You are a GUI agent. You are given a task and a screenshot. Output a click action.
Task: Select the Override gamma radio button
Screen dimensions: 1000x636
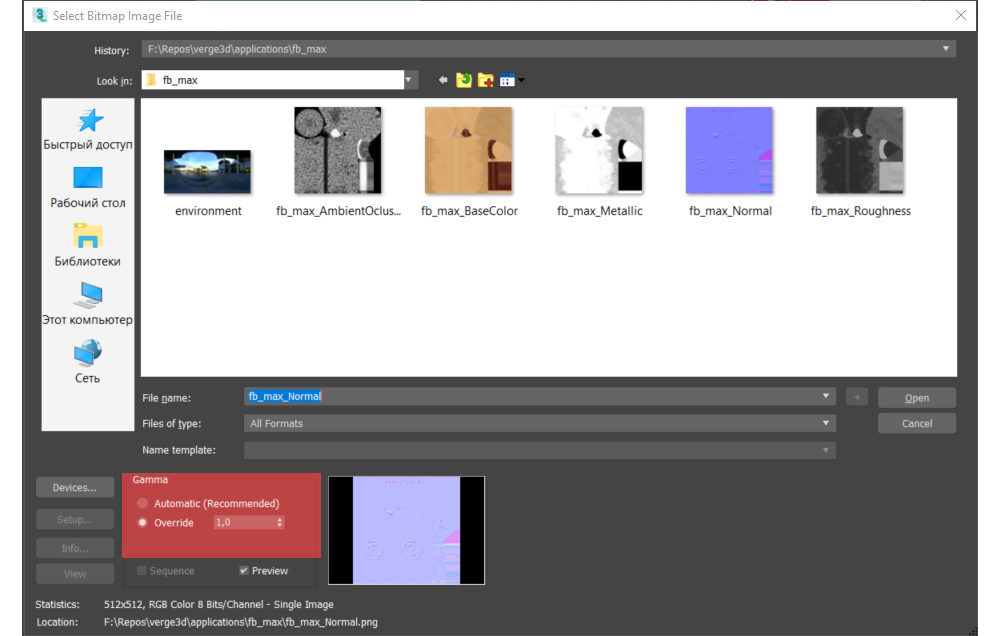pyautogui.click(x=143, y=522)
